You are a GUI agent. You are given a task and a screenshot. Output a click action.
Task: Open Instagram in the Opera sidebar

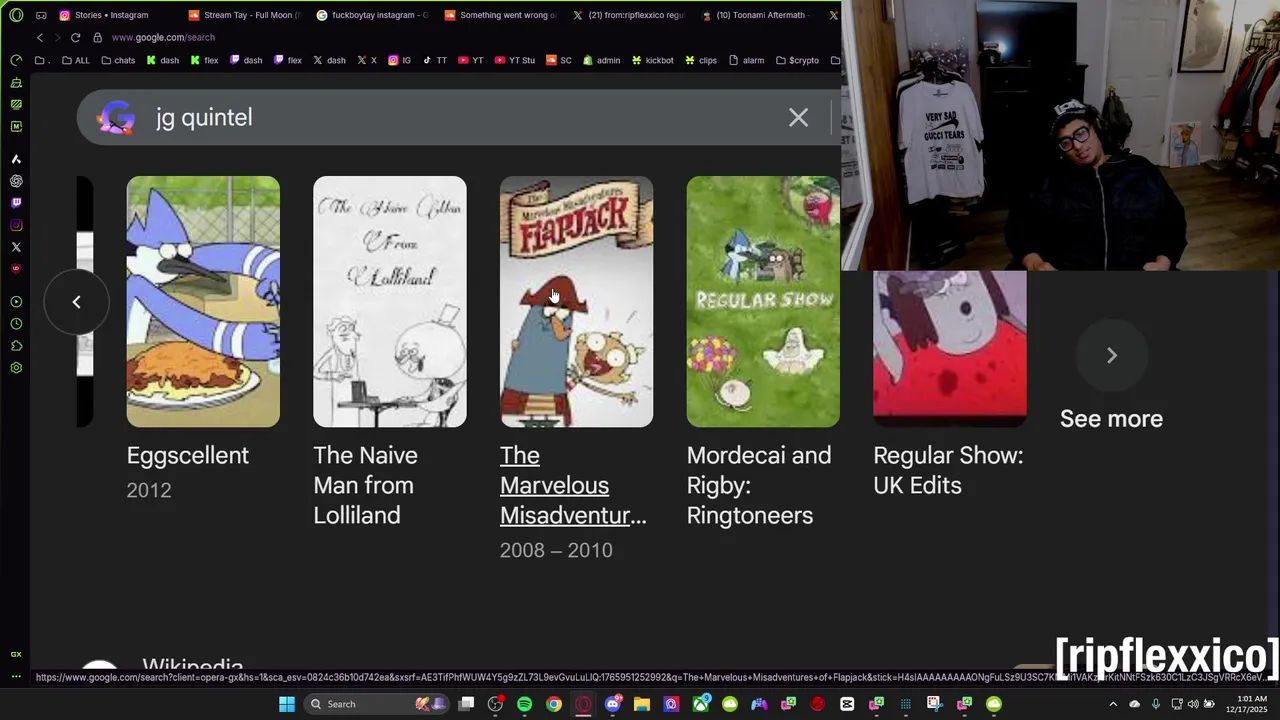[x=16, y=225]
